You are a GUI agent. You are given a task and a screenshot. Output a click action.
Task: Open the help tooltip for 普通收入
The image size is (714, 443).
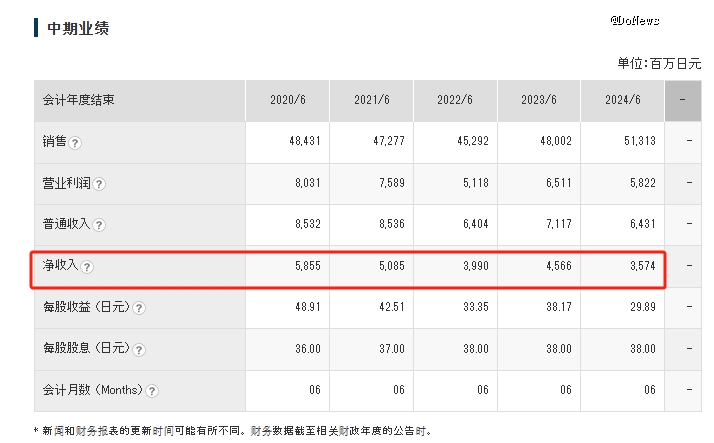[x=99, y=226]
